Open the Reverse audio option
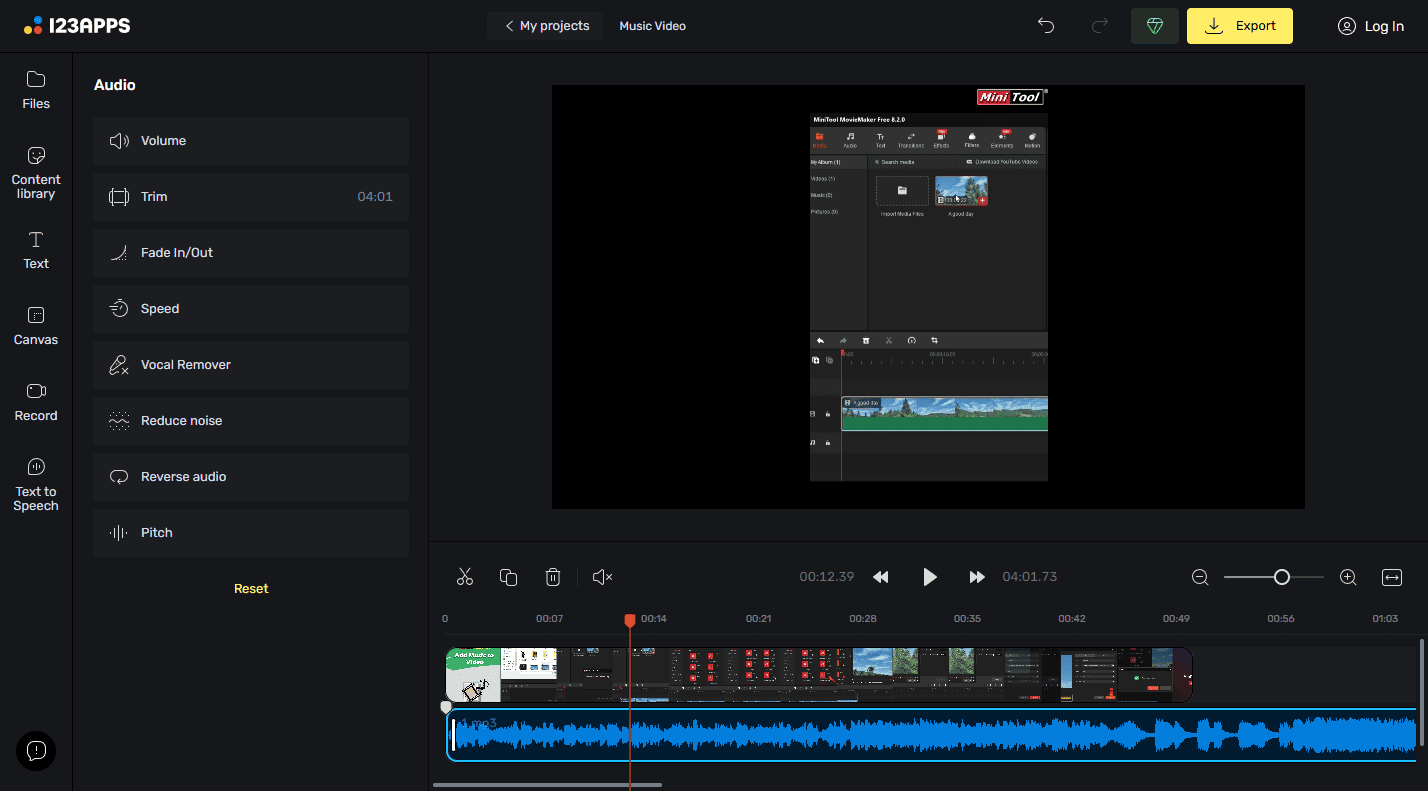The image size is (1428, 791). pos(251,477)
